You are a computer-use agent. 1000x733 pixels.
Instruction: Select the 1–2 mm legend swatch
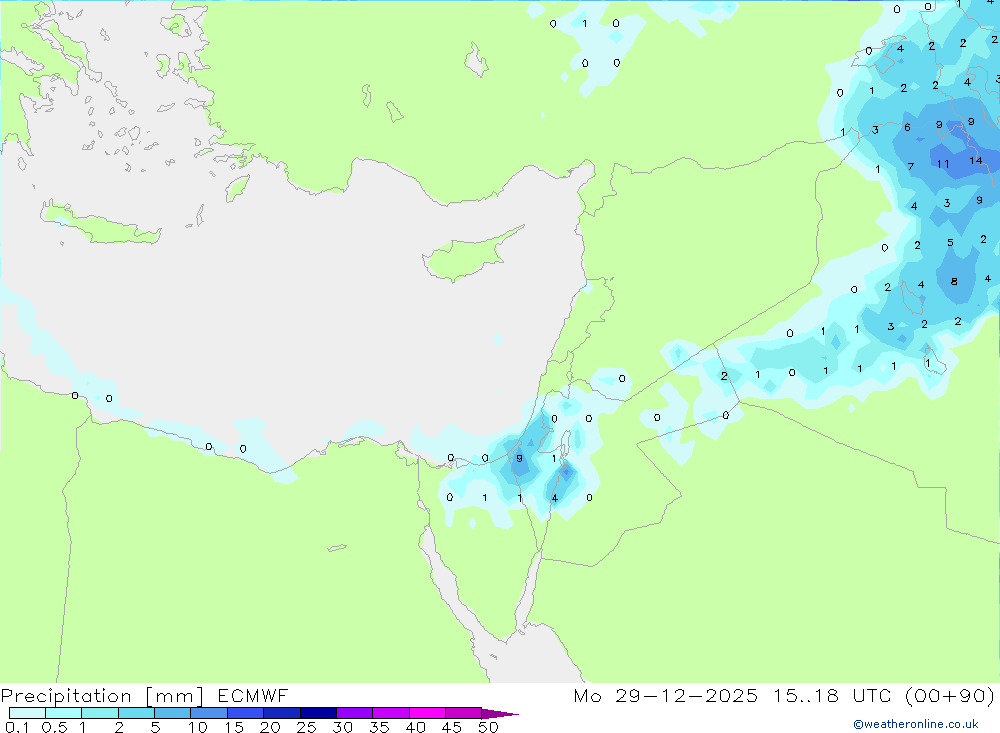(99, 713)
